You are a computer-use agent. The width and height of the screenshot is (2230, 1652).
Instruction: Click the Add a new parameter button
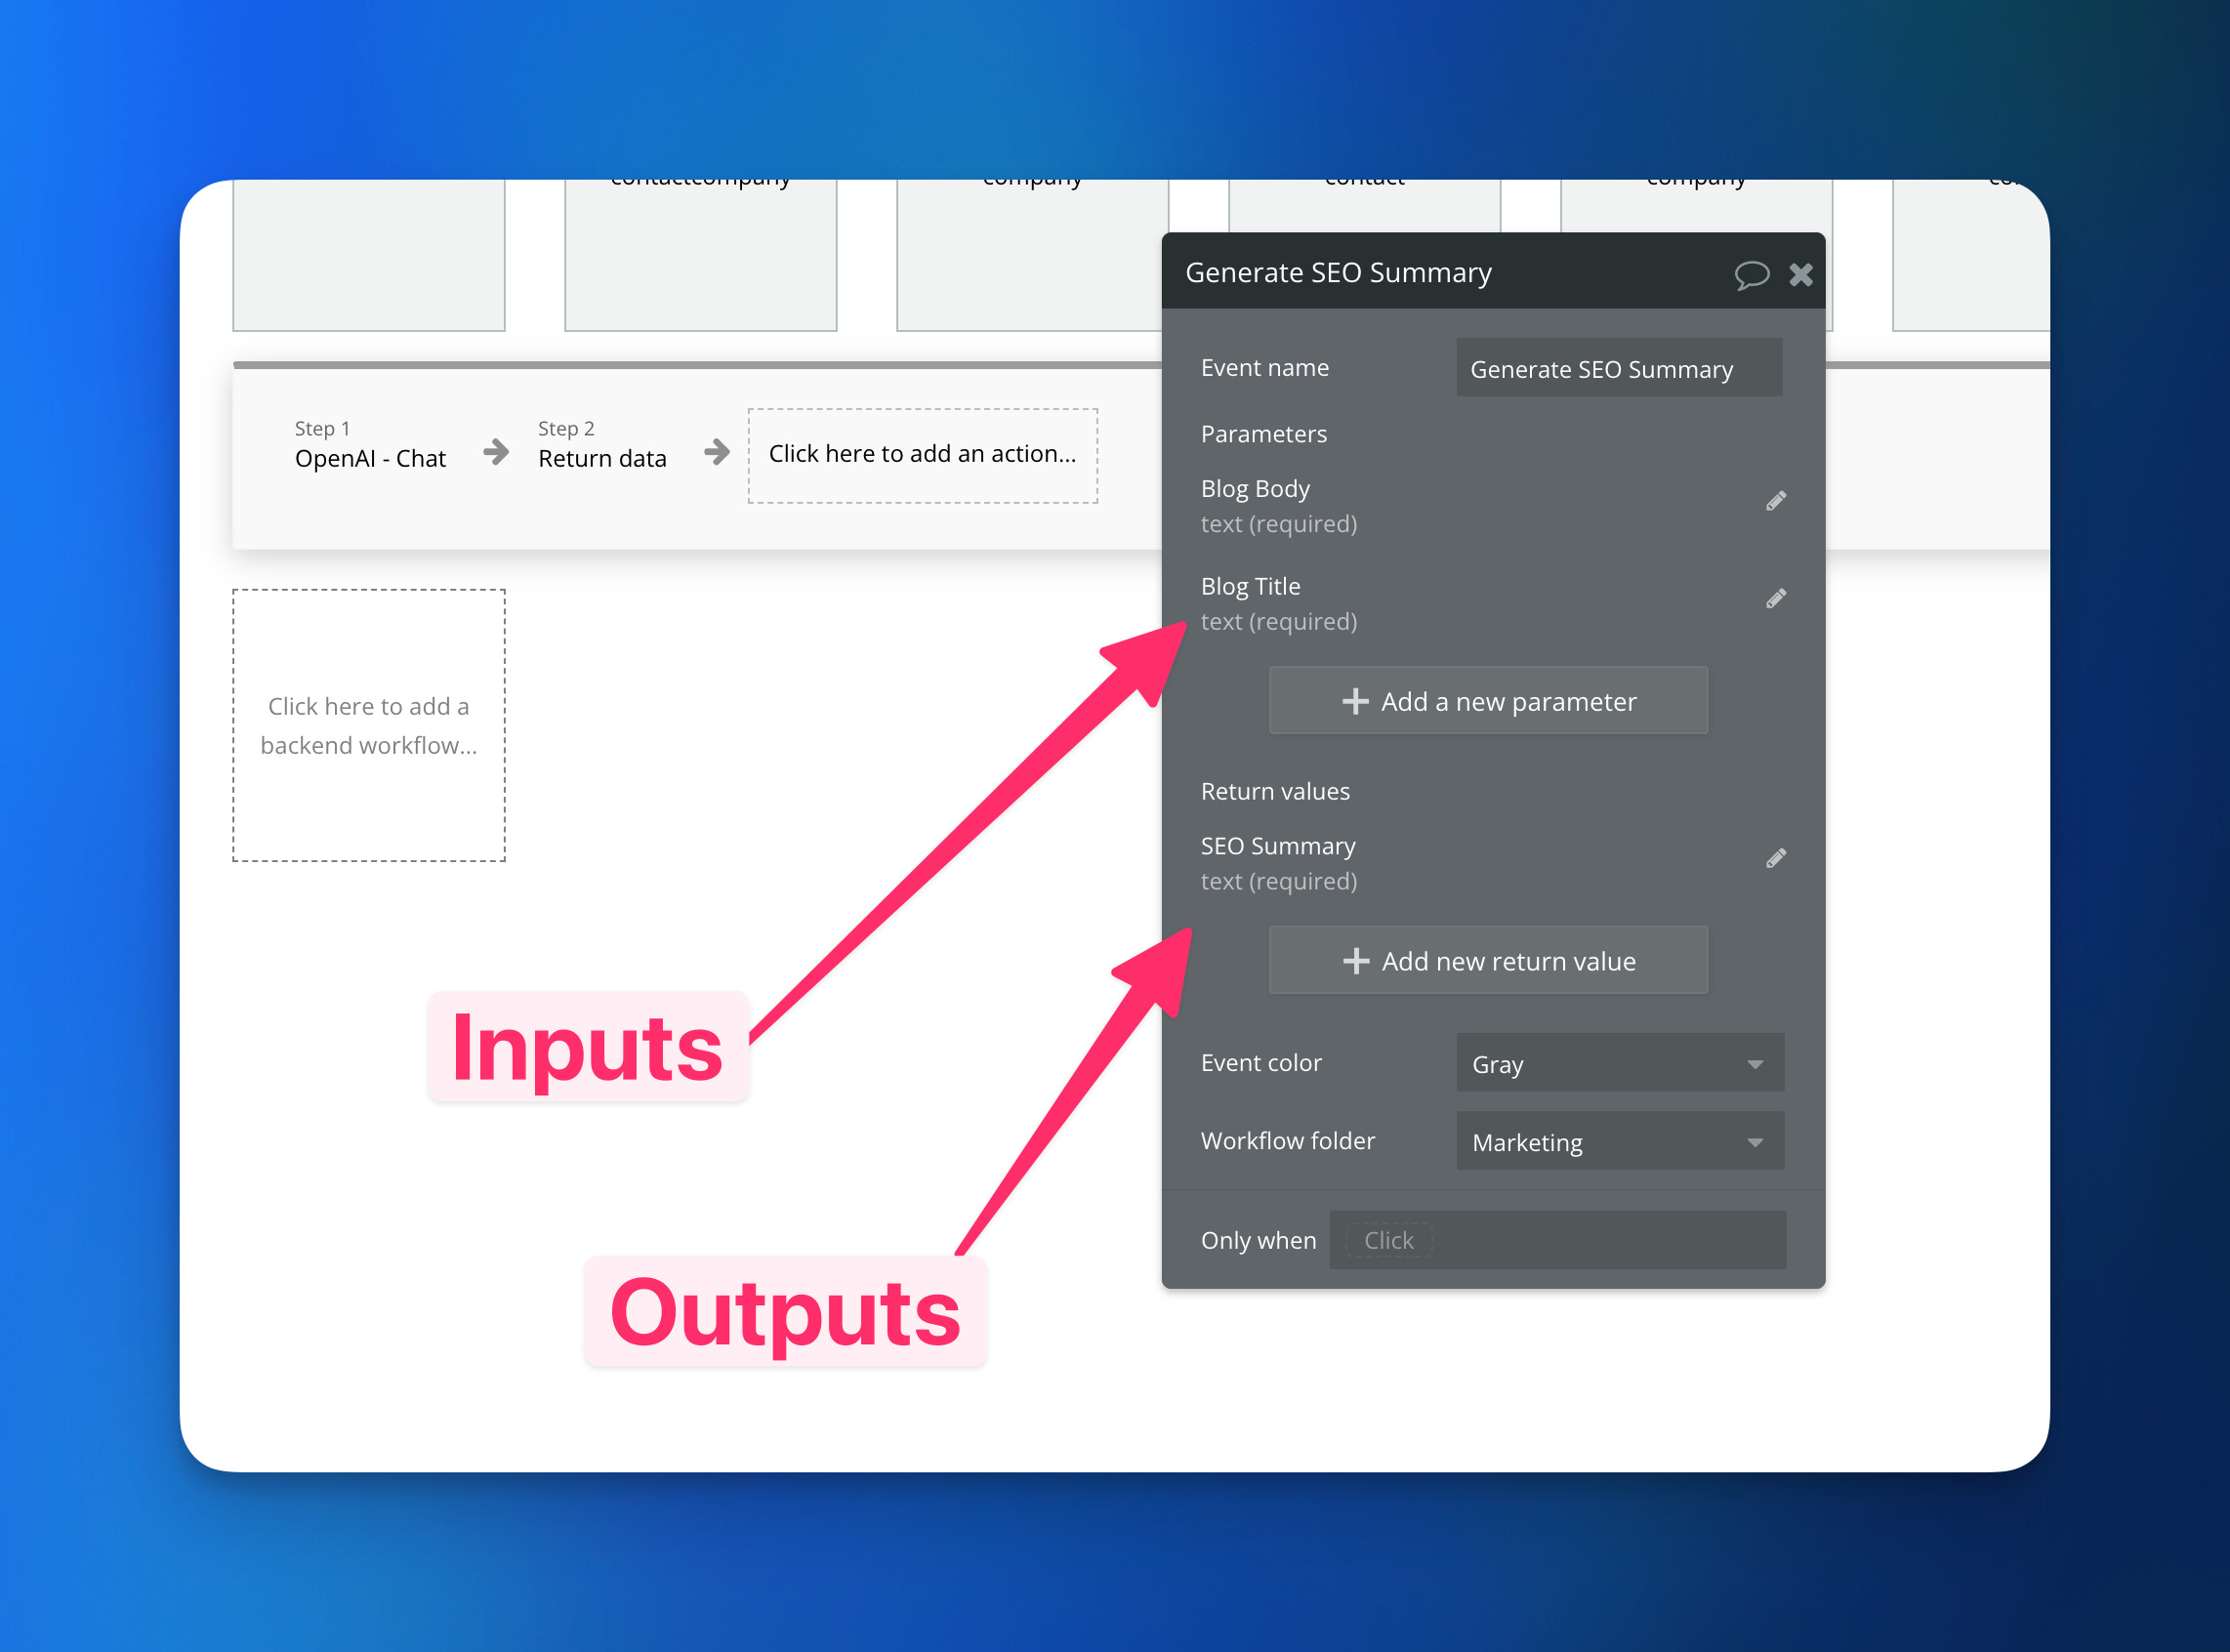coord(1489,701)
